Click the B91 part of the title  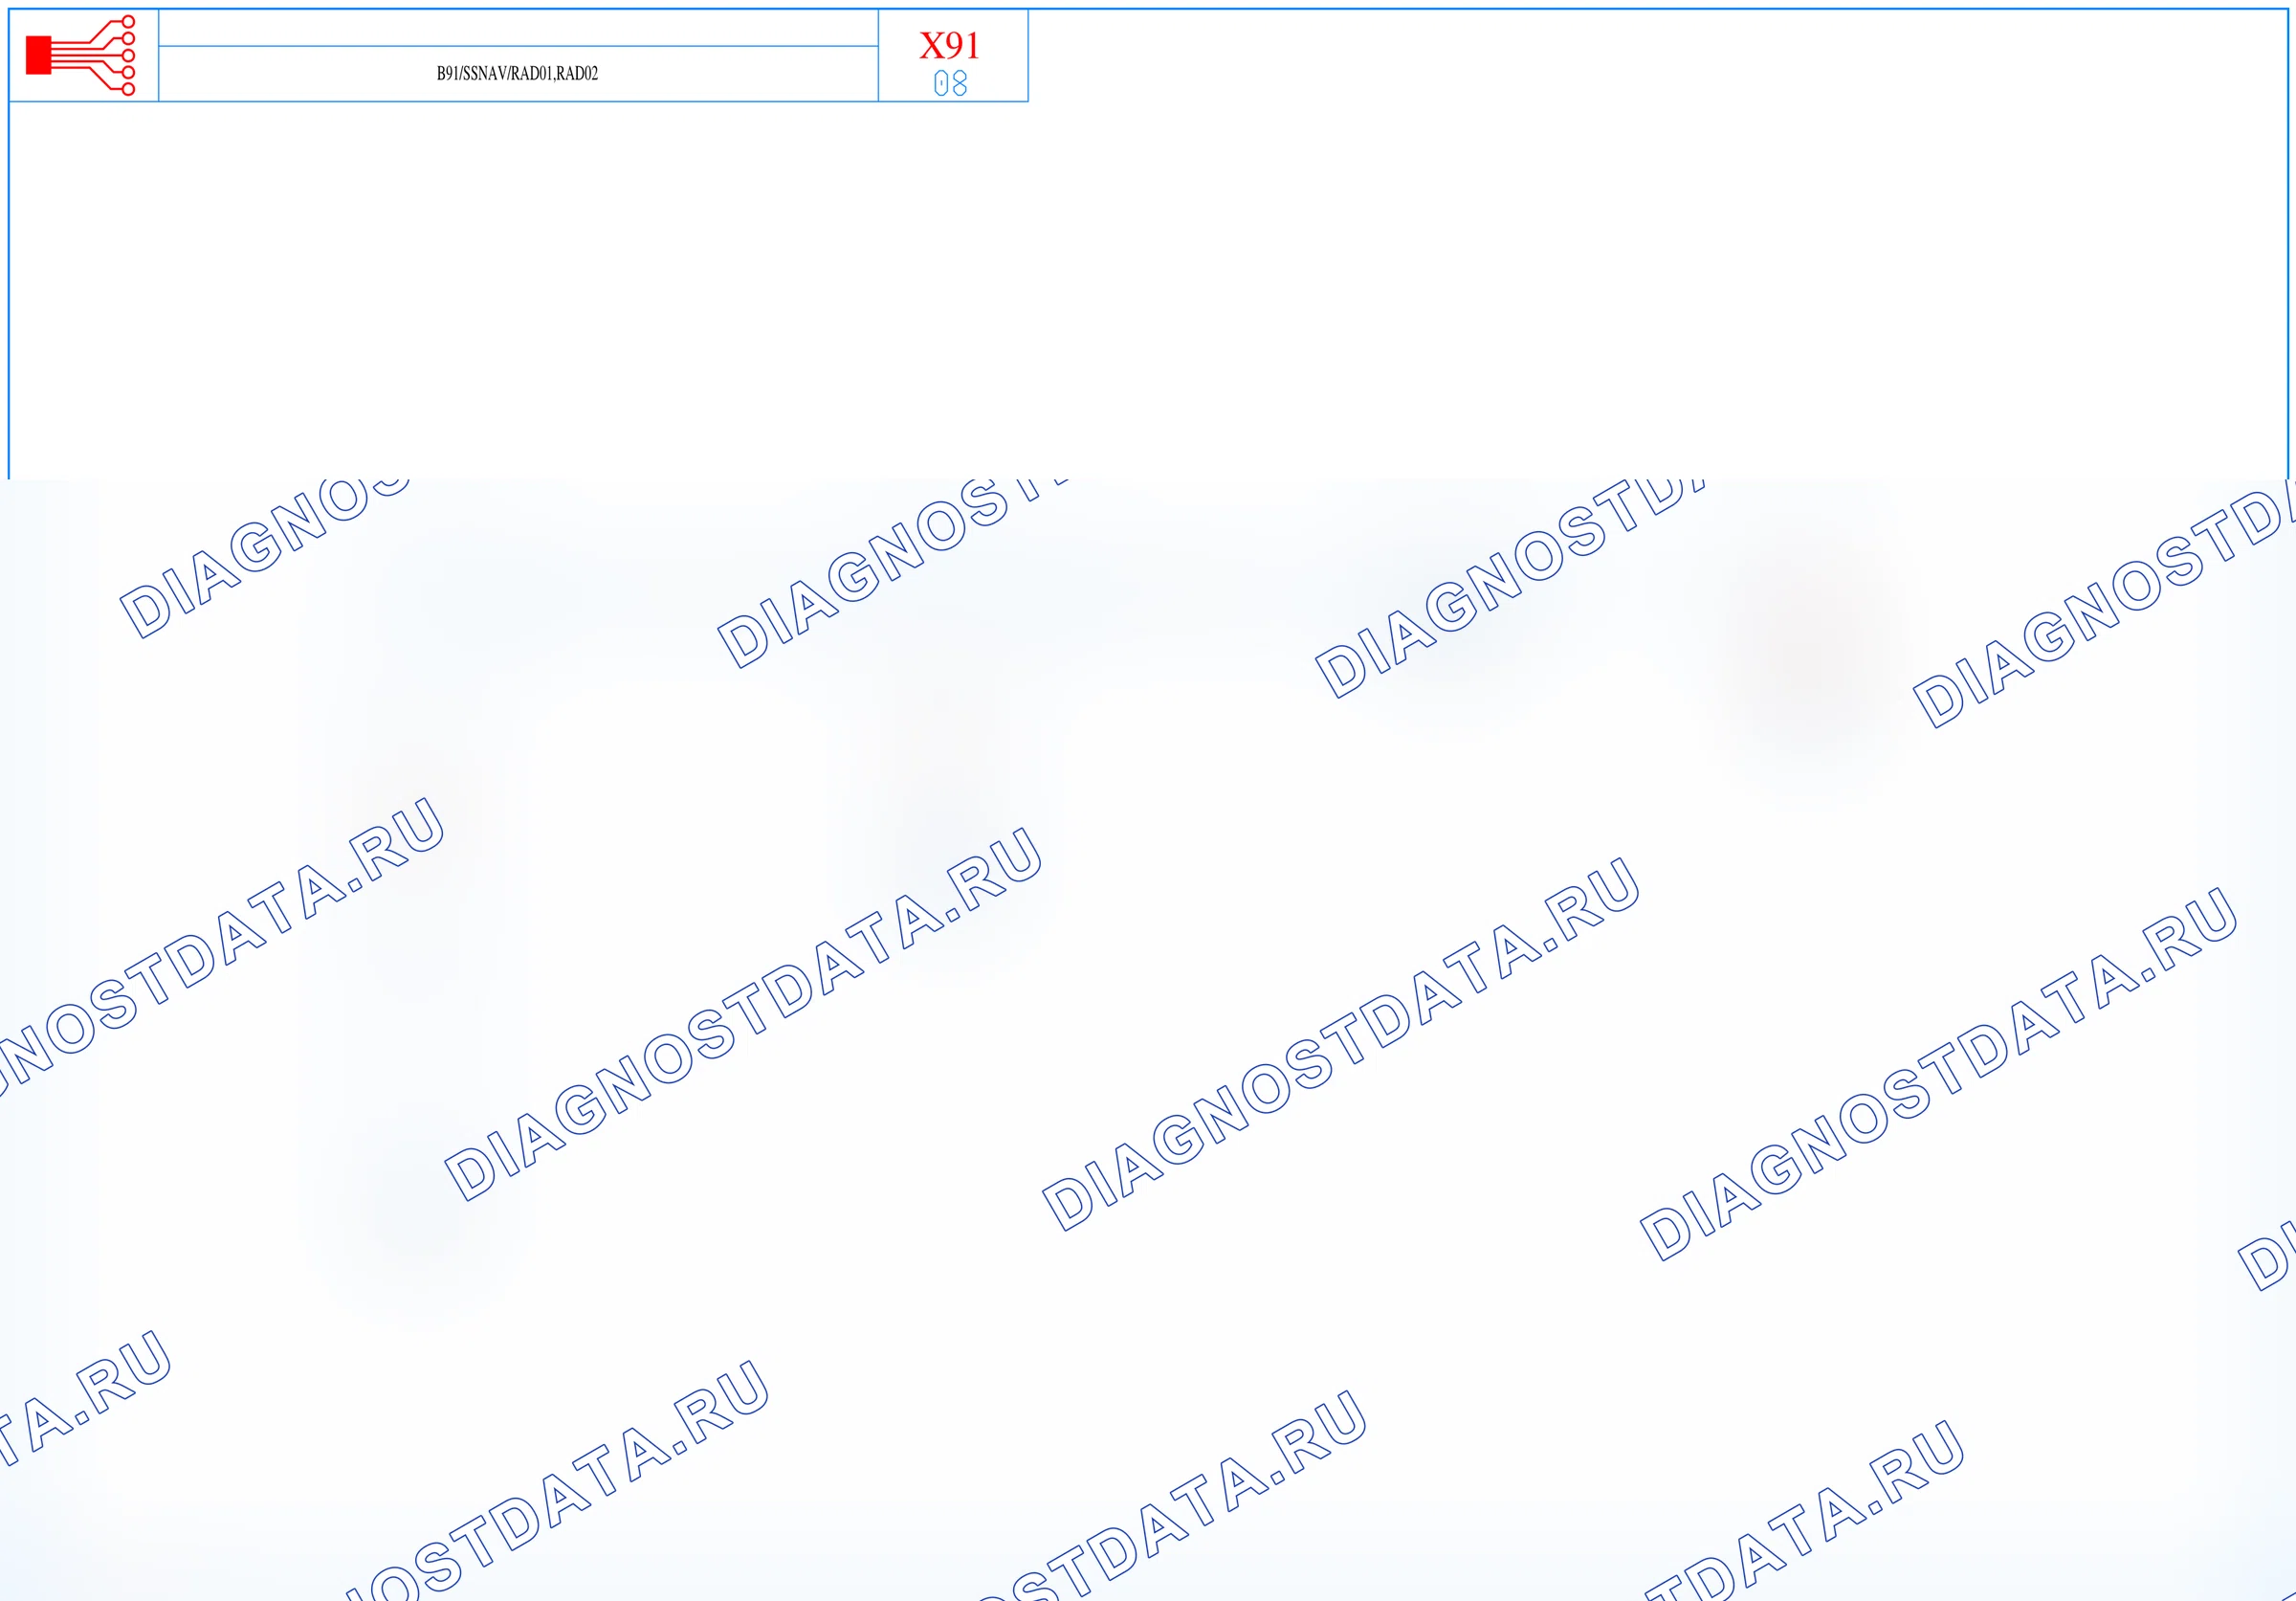click(447, 73)
